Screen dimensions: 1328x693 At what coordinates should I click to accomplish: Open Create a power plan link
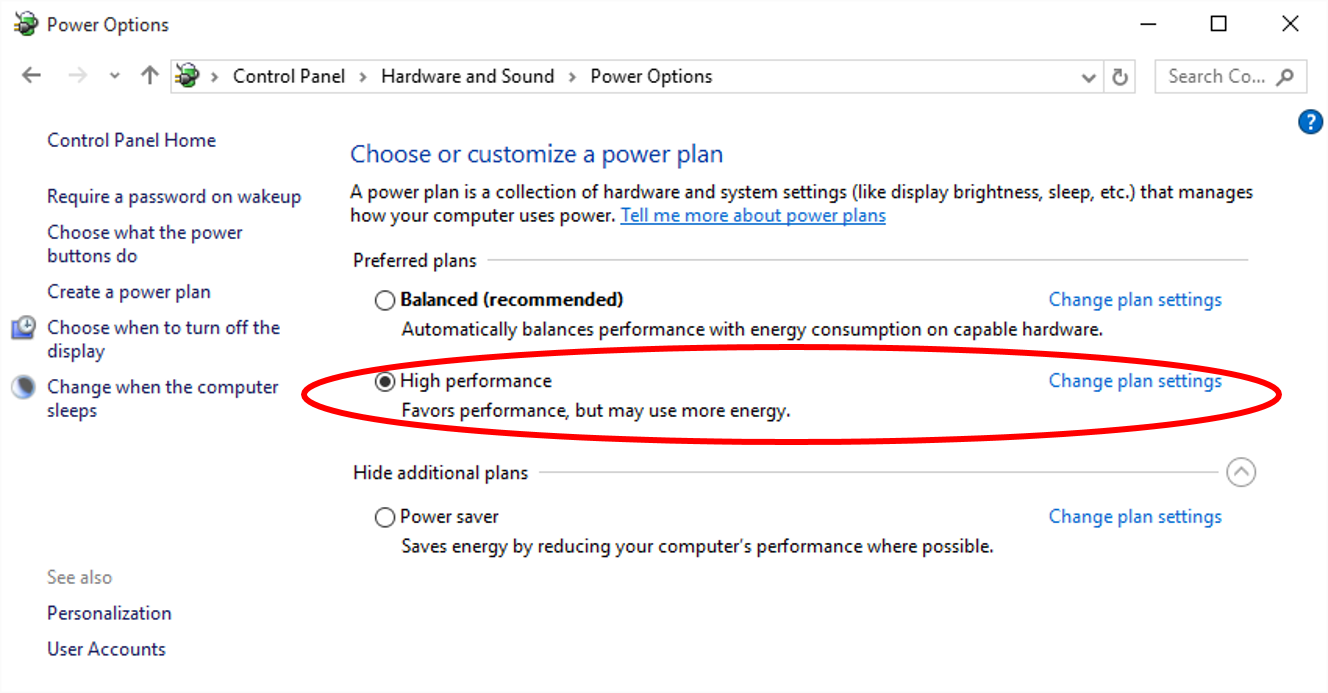click(129, 292)
